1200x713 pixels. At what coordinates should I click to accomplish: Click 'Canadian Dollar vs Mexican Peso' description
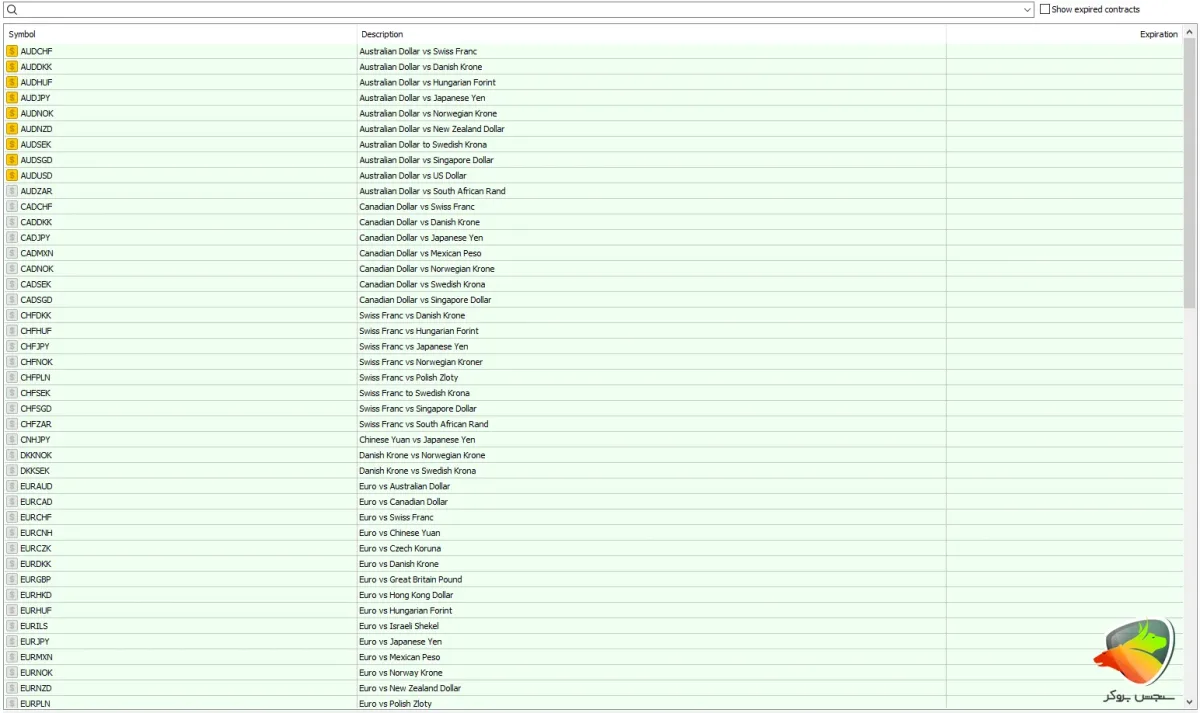pyautogui.click(x=420, y=253)
